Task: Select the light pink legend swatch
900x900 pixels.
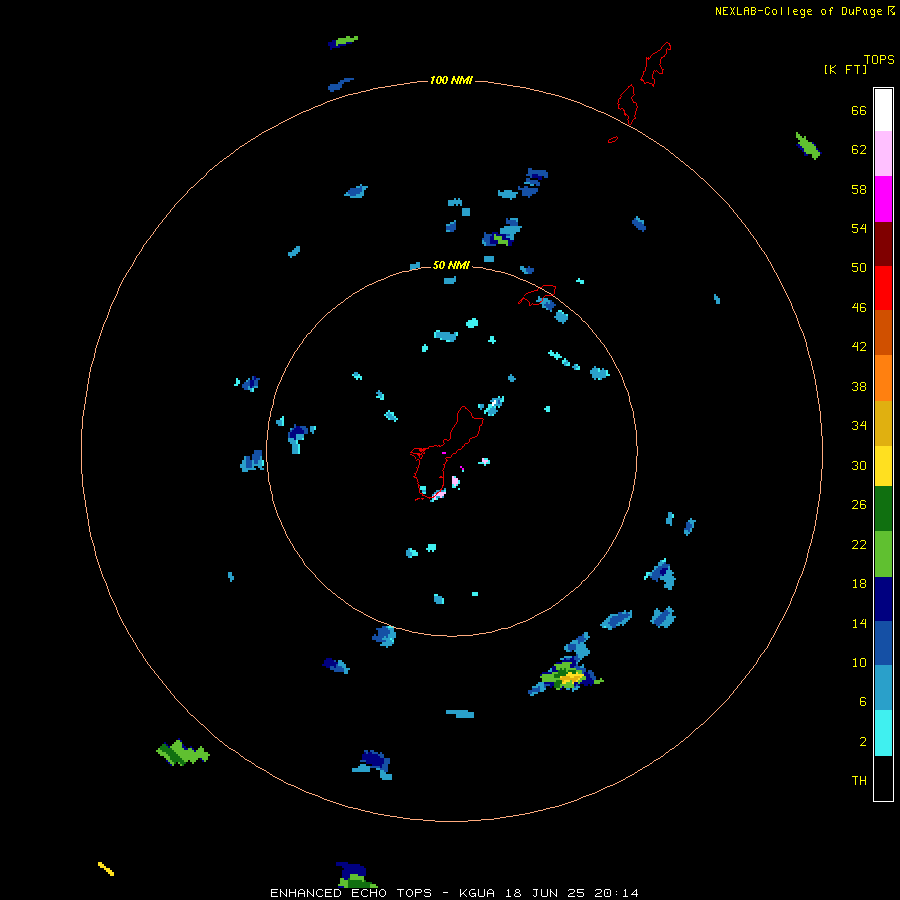Action: 883,154
